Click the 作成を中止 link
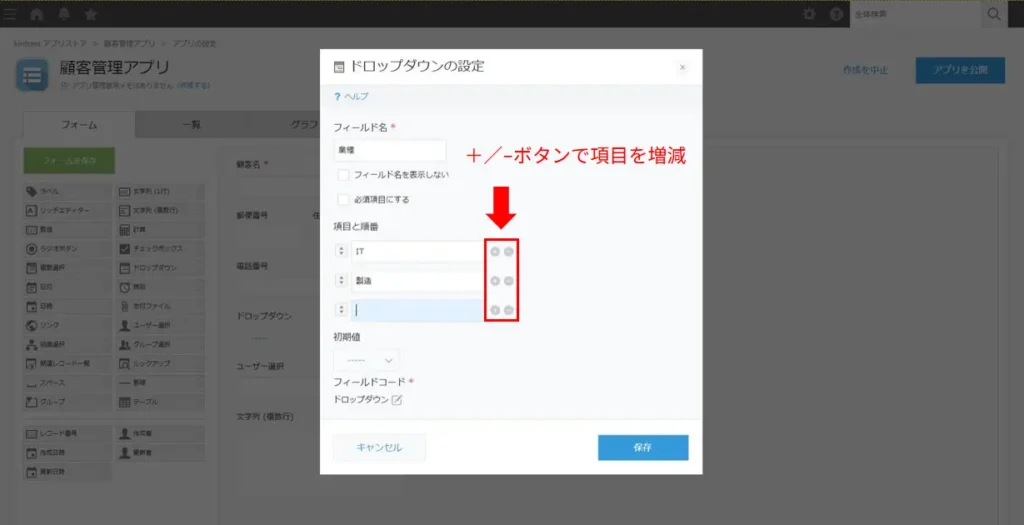Image resolution: width=1024 pixels, height=525 pixels. click(865, 71)
